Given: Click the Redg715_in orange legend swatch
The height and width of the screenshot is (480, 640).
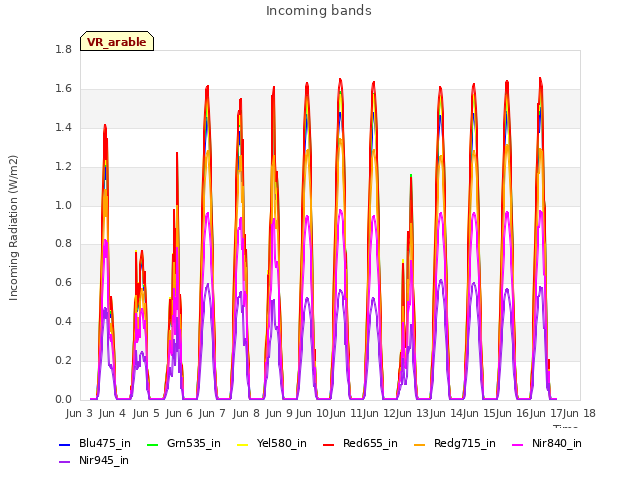Looking at the screenshot, I should pos(419,444).
